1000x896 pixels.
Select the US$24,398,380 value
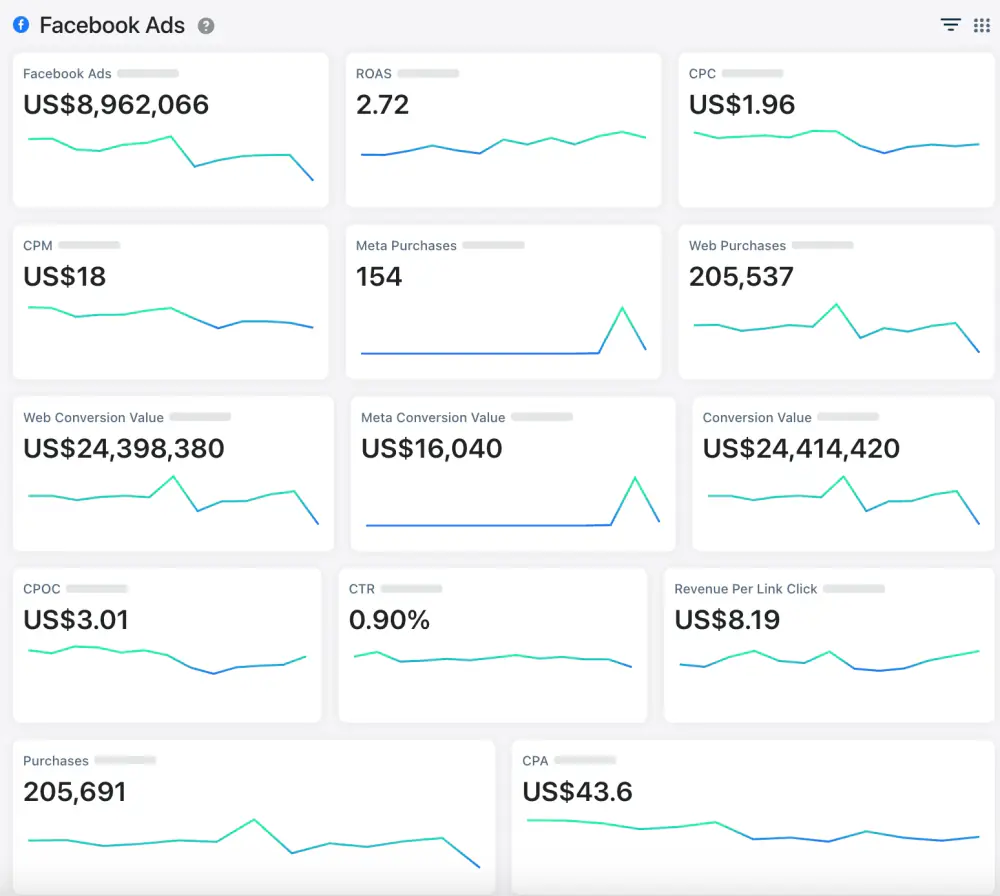pyautogui.click(x=124, y=448)
